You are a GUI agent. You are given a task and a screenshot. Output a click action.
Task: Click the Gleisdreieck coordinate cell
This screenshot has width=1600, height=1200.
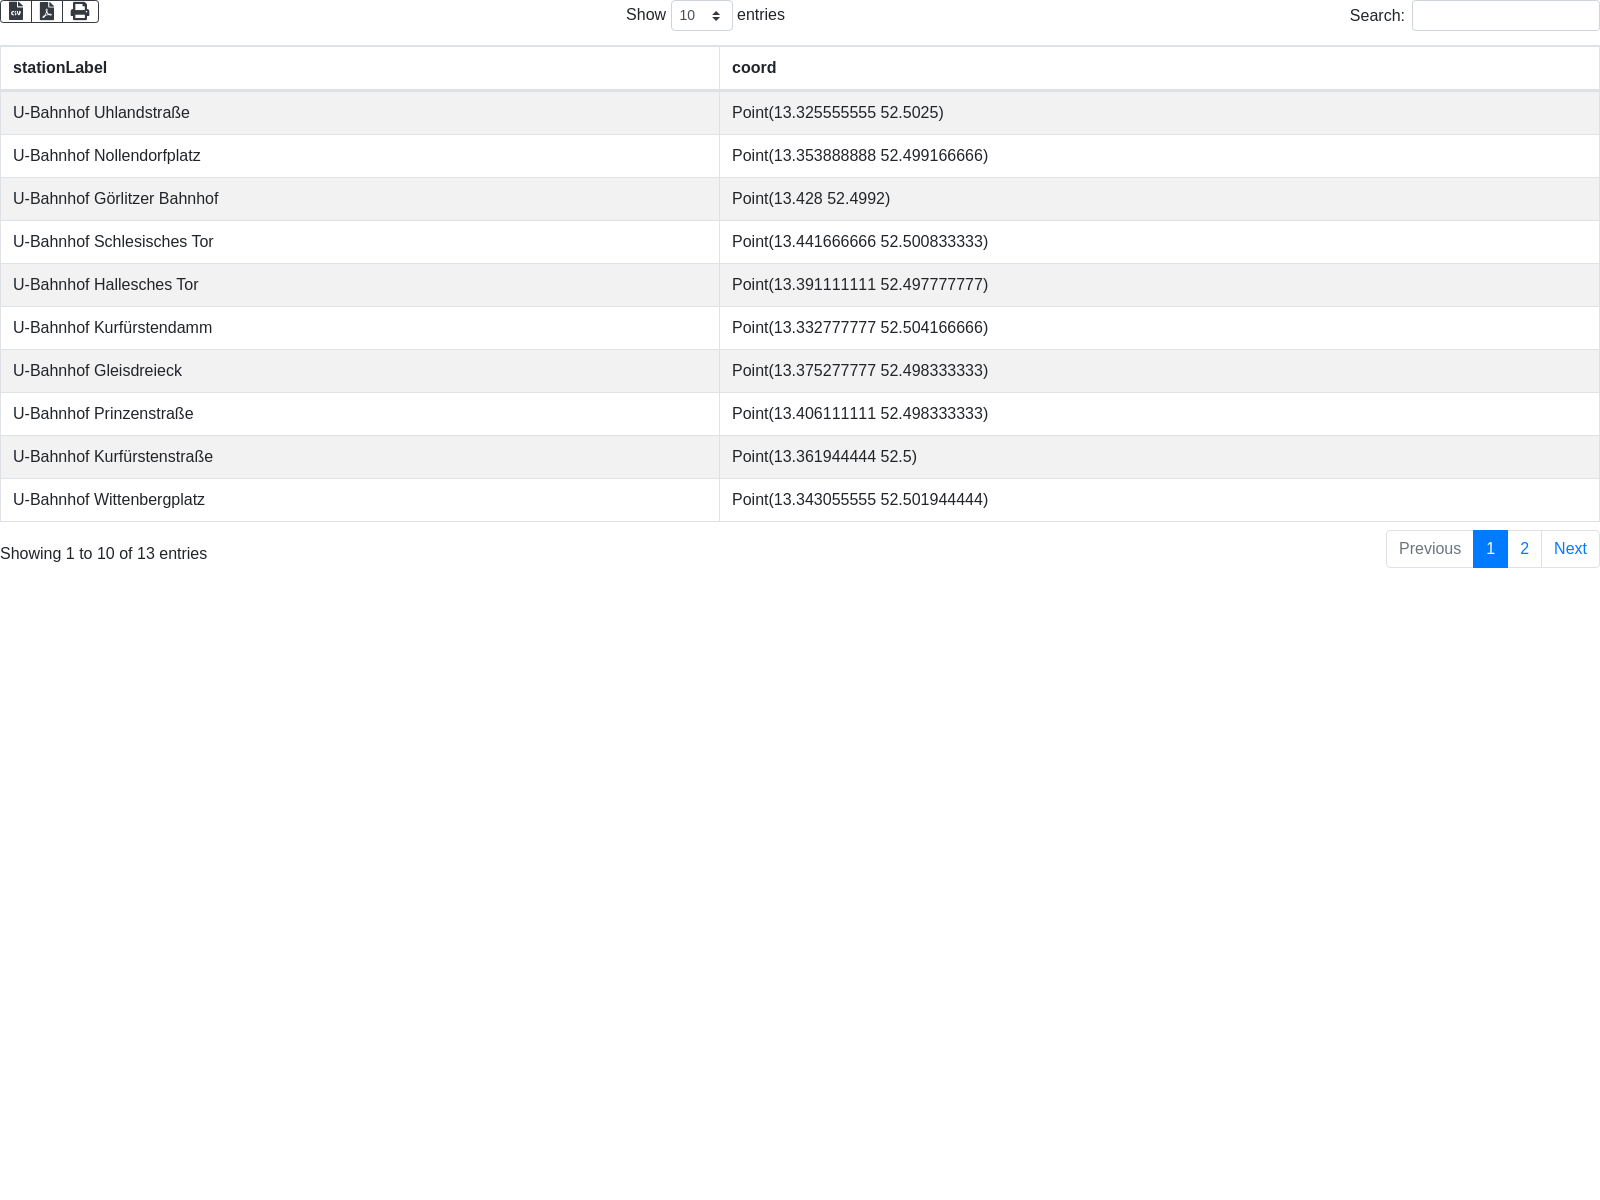(859, 371)
